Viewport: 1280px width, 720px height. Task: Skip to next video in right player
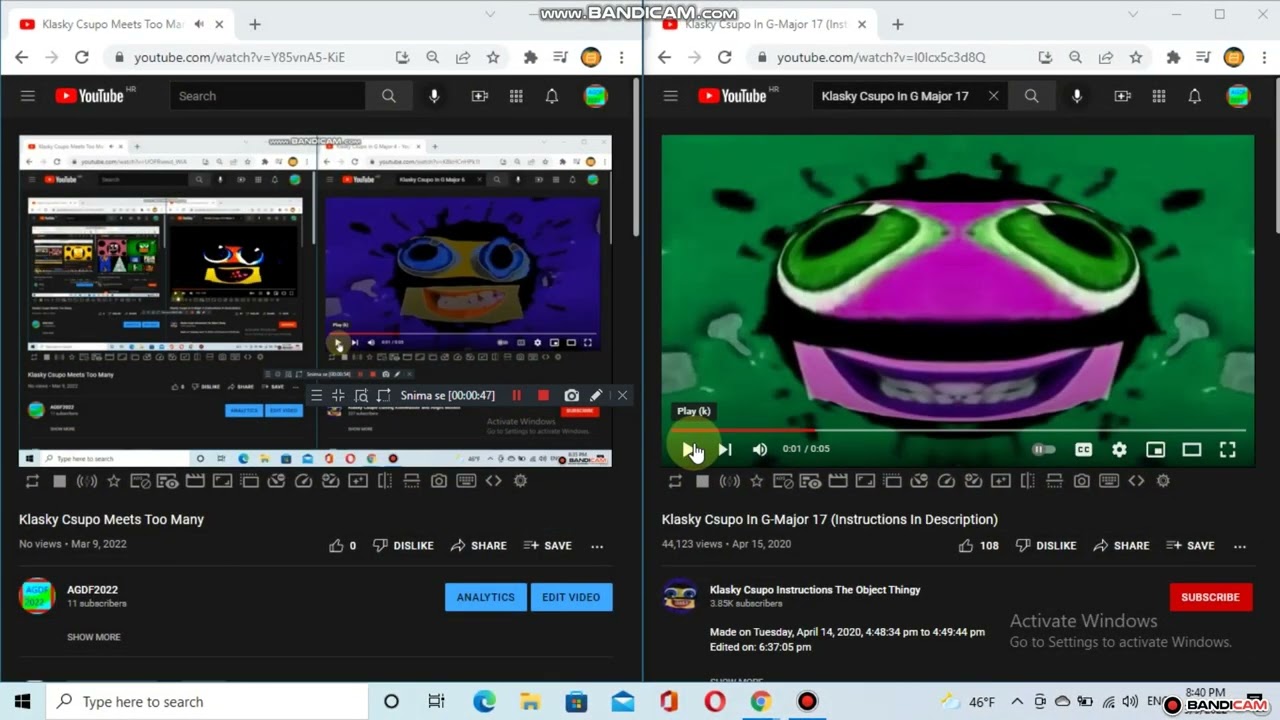coord(725,450)
